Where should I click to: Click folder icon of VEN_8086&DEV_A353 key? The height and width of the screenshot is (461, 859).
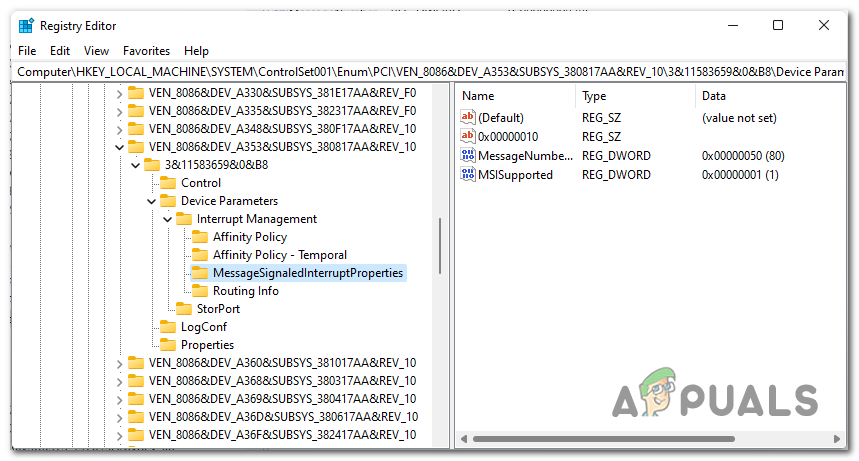[136, 147]
